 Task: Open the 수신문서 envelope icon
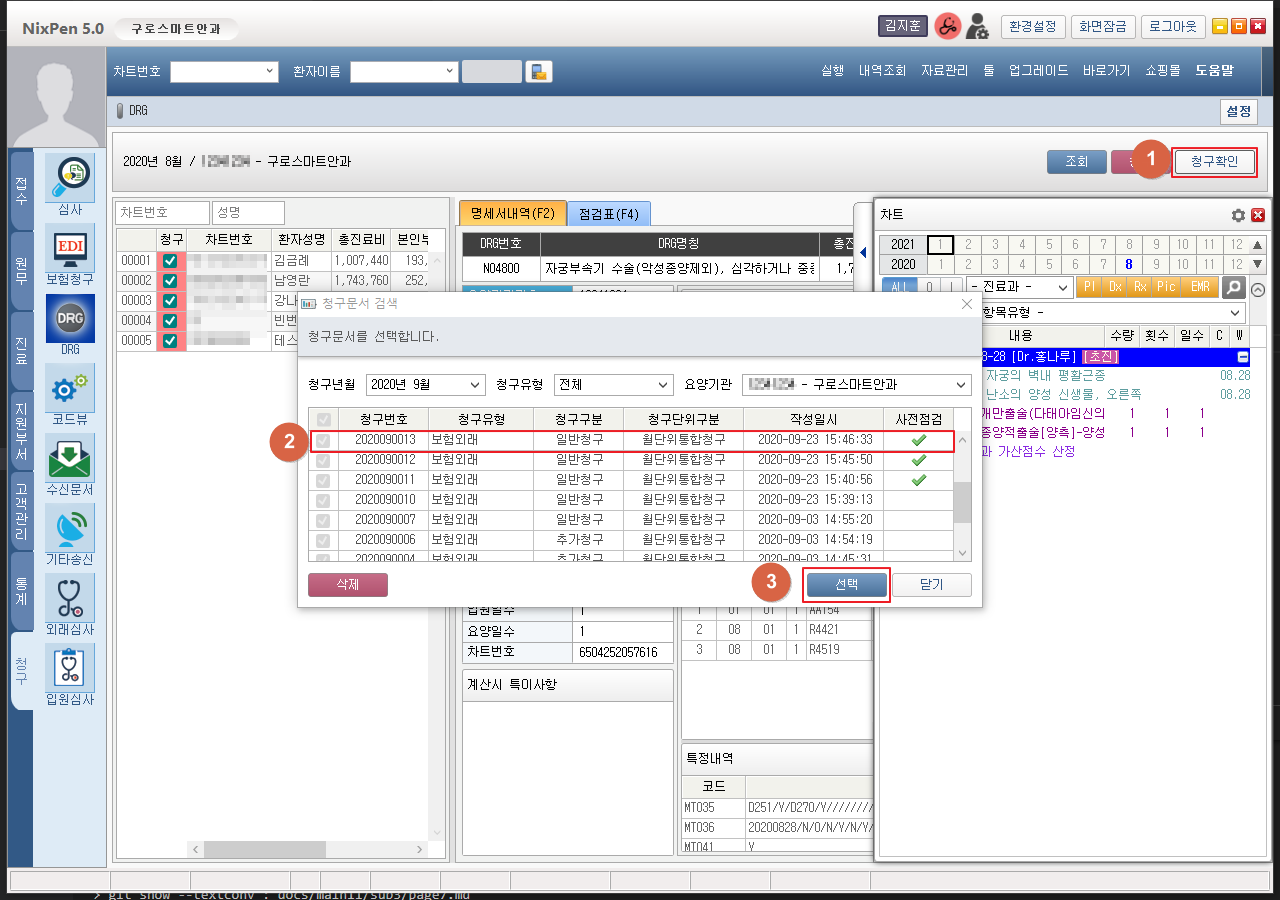click(70, 458)
